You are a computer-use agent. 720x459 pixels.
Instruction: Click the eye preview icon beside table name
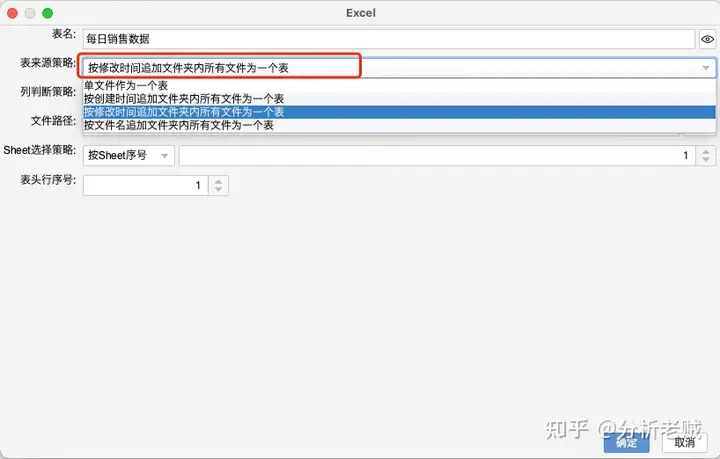(707, 39)
